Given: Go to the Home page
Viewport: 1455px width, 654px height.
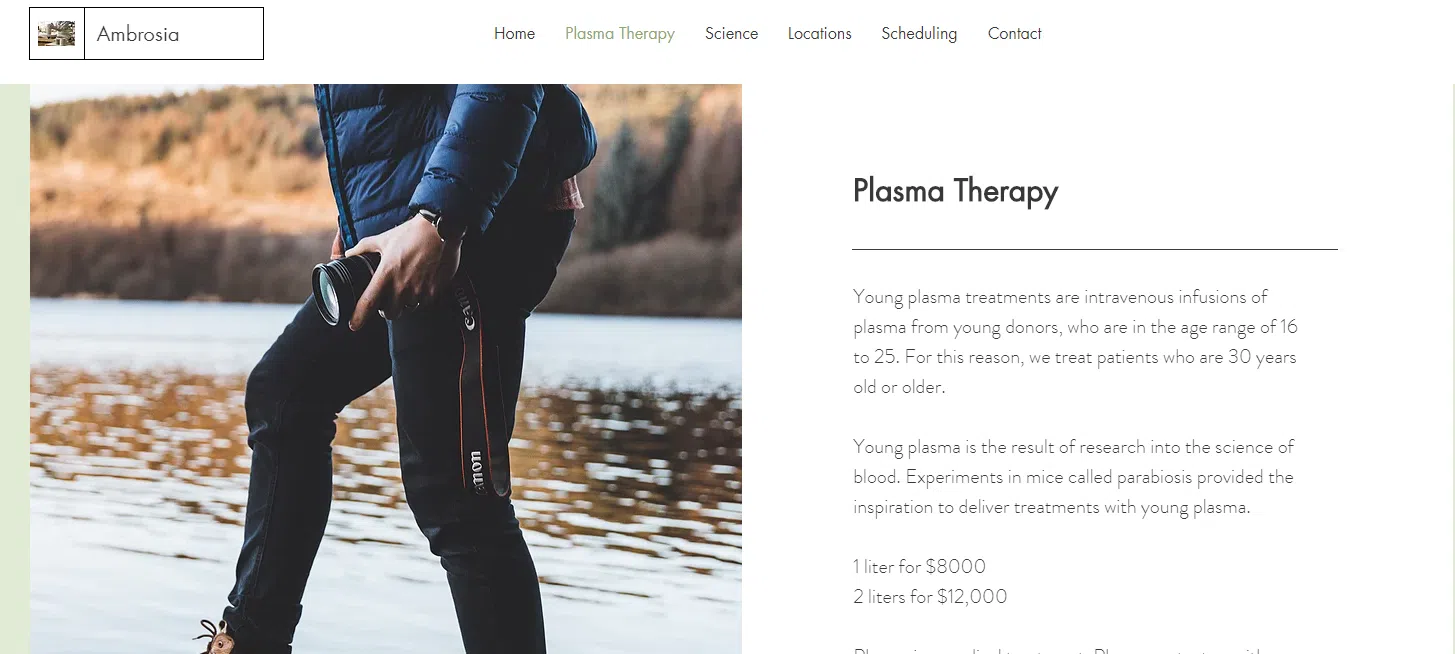Looking at the screenshot, I should tap(514, 34).
